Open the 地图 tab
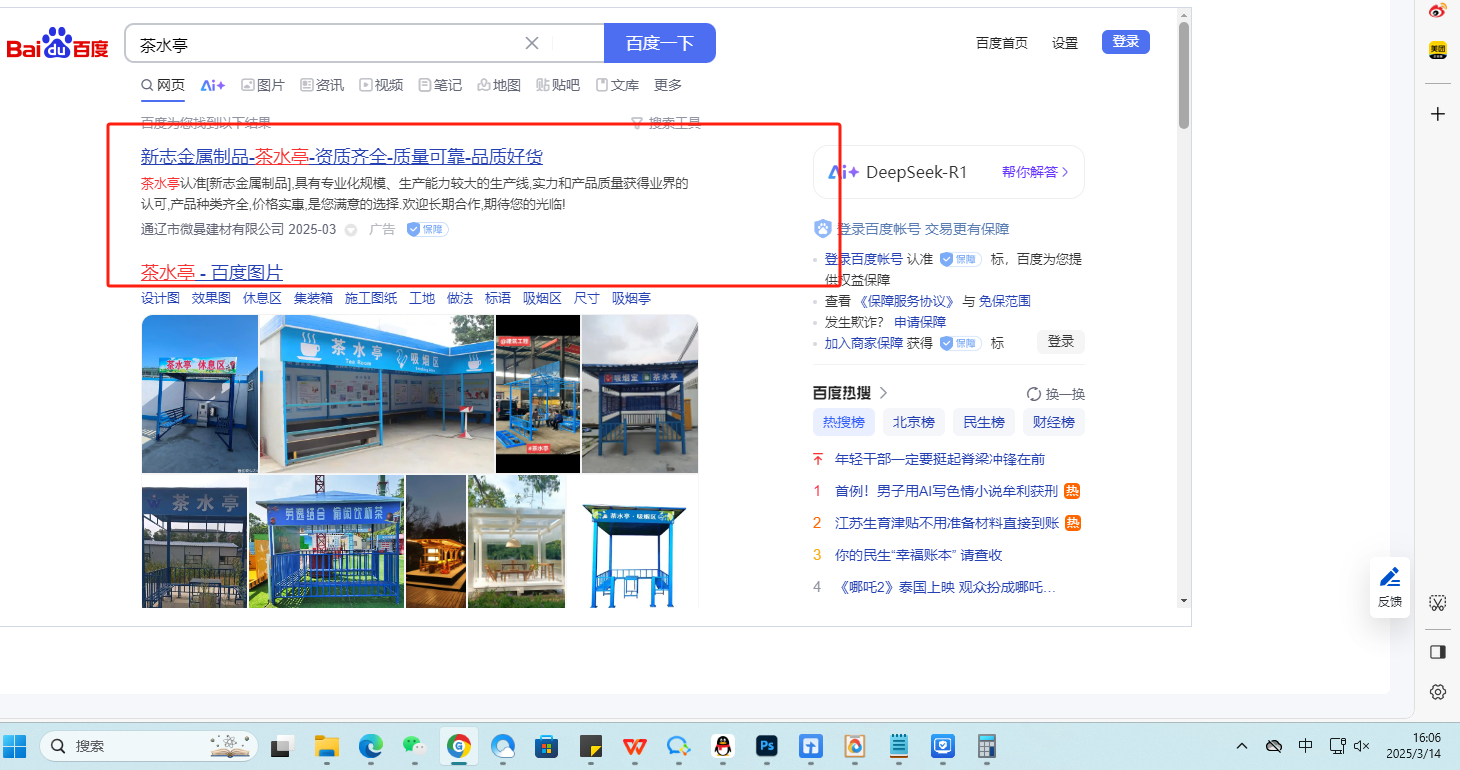The width and height of the screenshot is (1460, 770). point(499,85)
